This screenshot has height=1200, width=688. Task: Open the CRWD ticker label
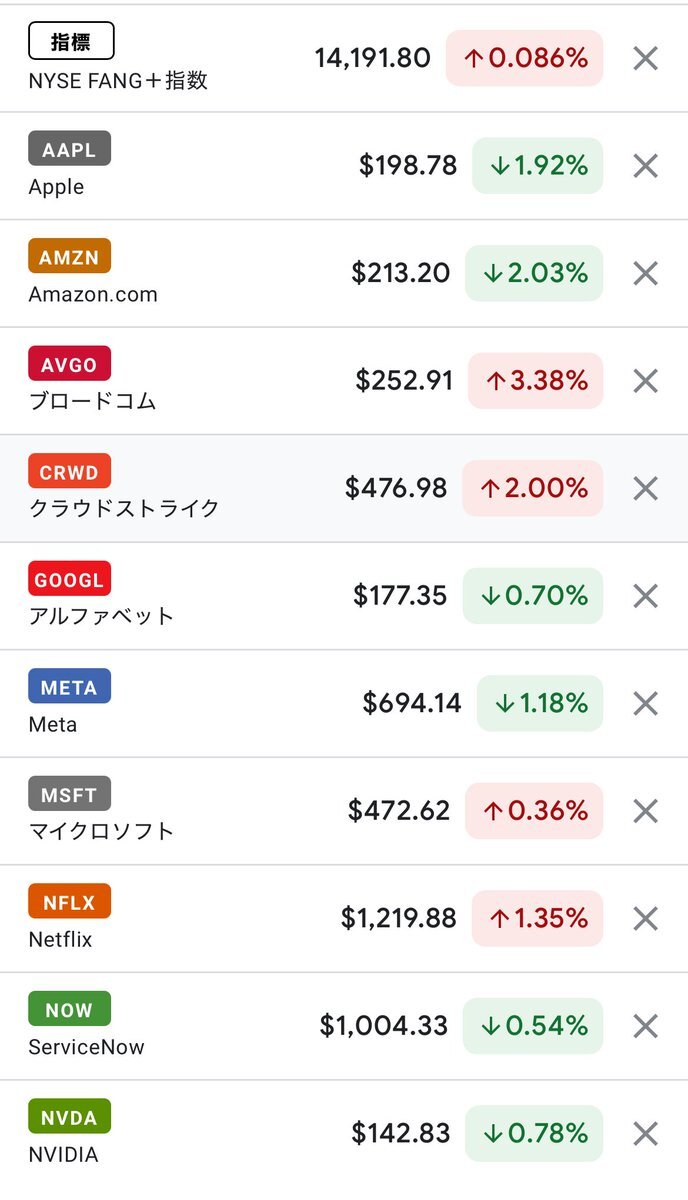click(69, 472)
